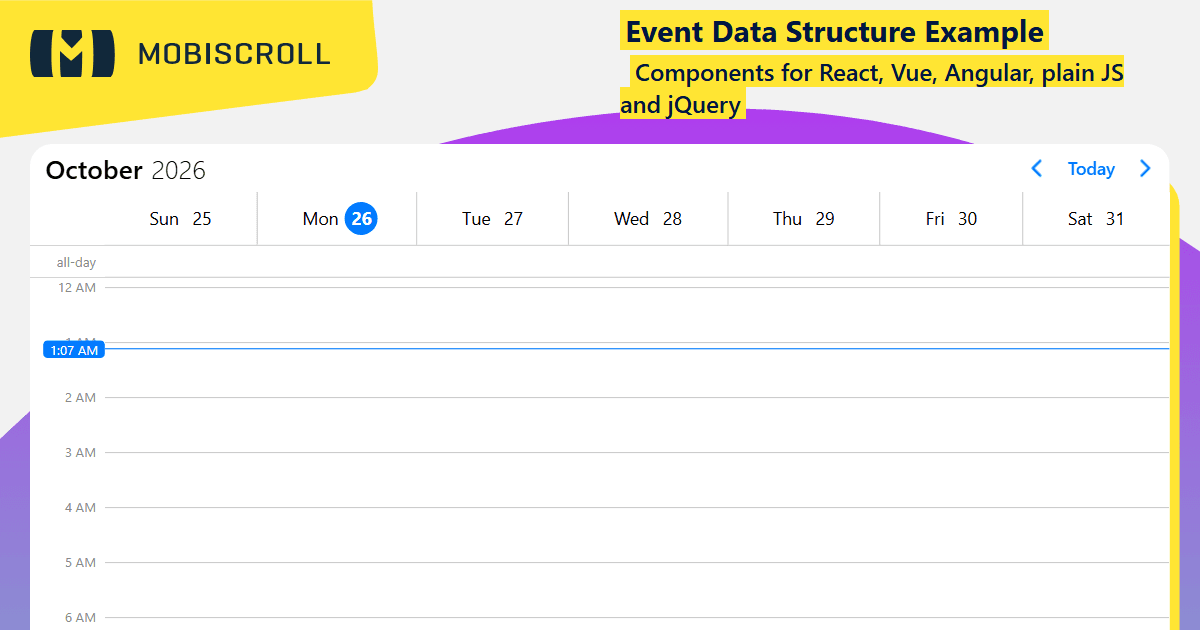Viewport: 1200px width, 630px height.
Task: Click the 5 AM time label
Action: click(80, 562)
